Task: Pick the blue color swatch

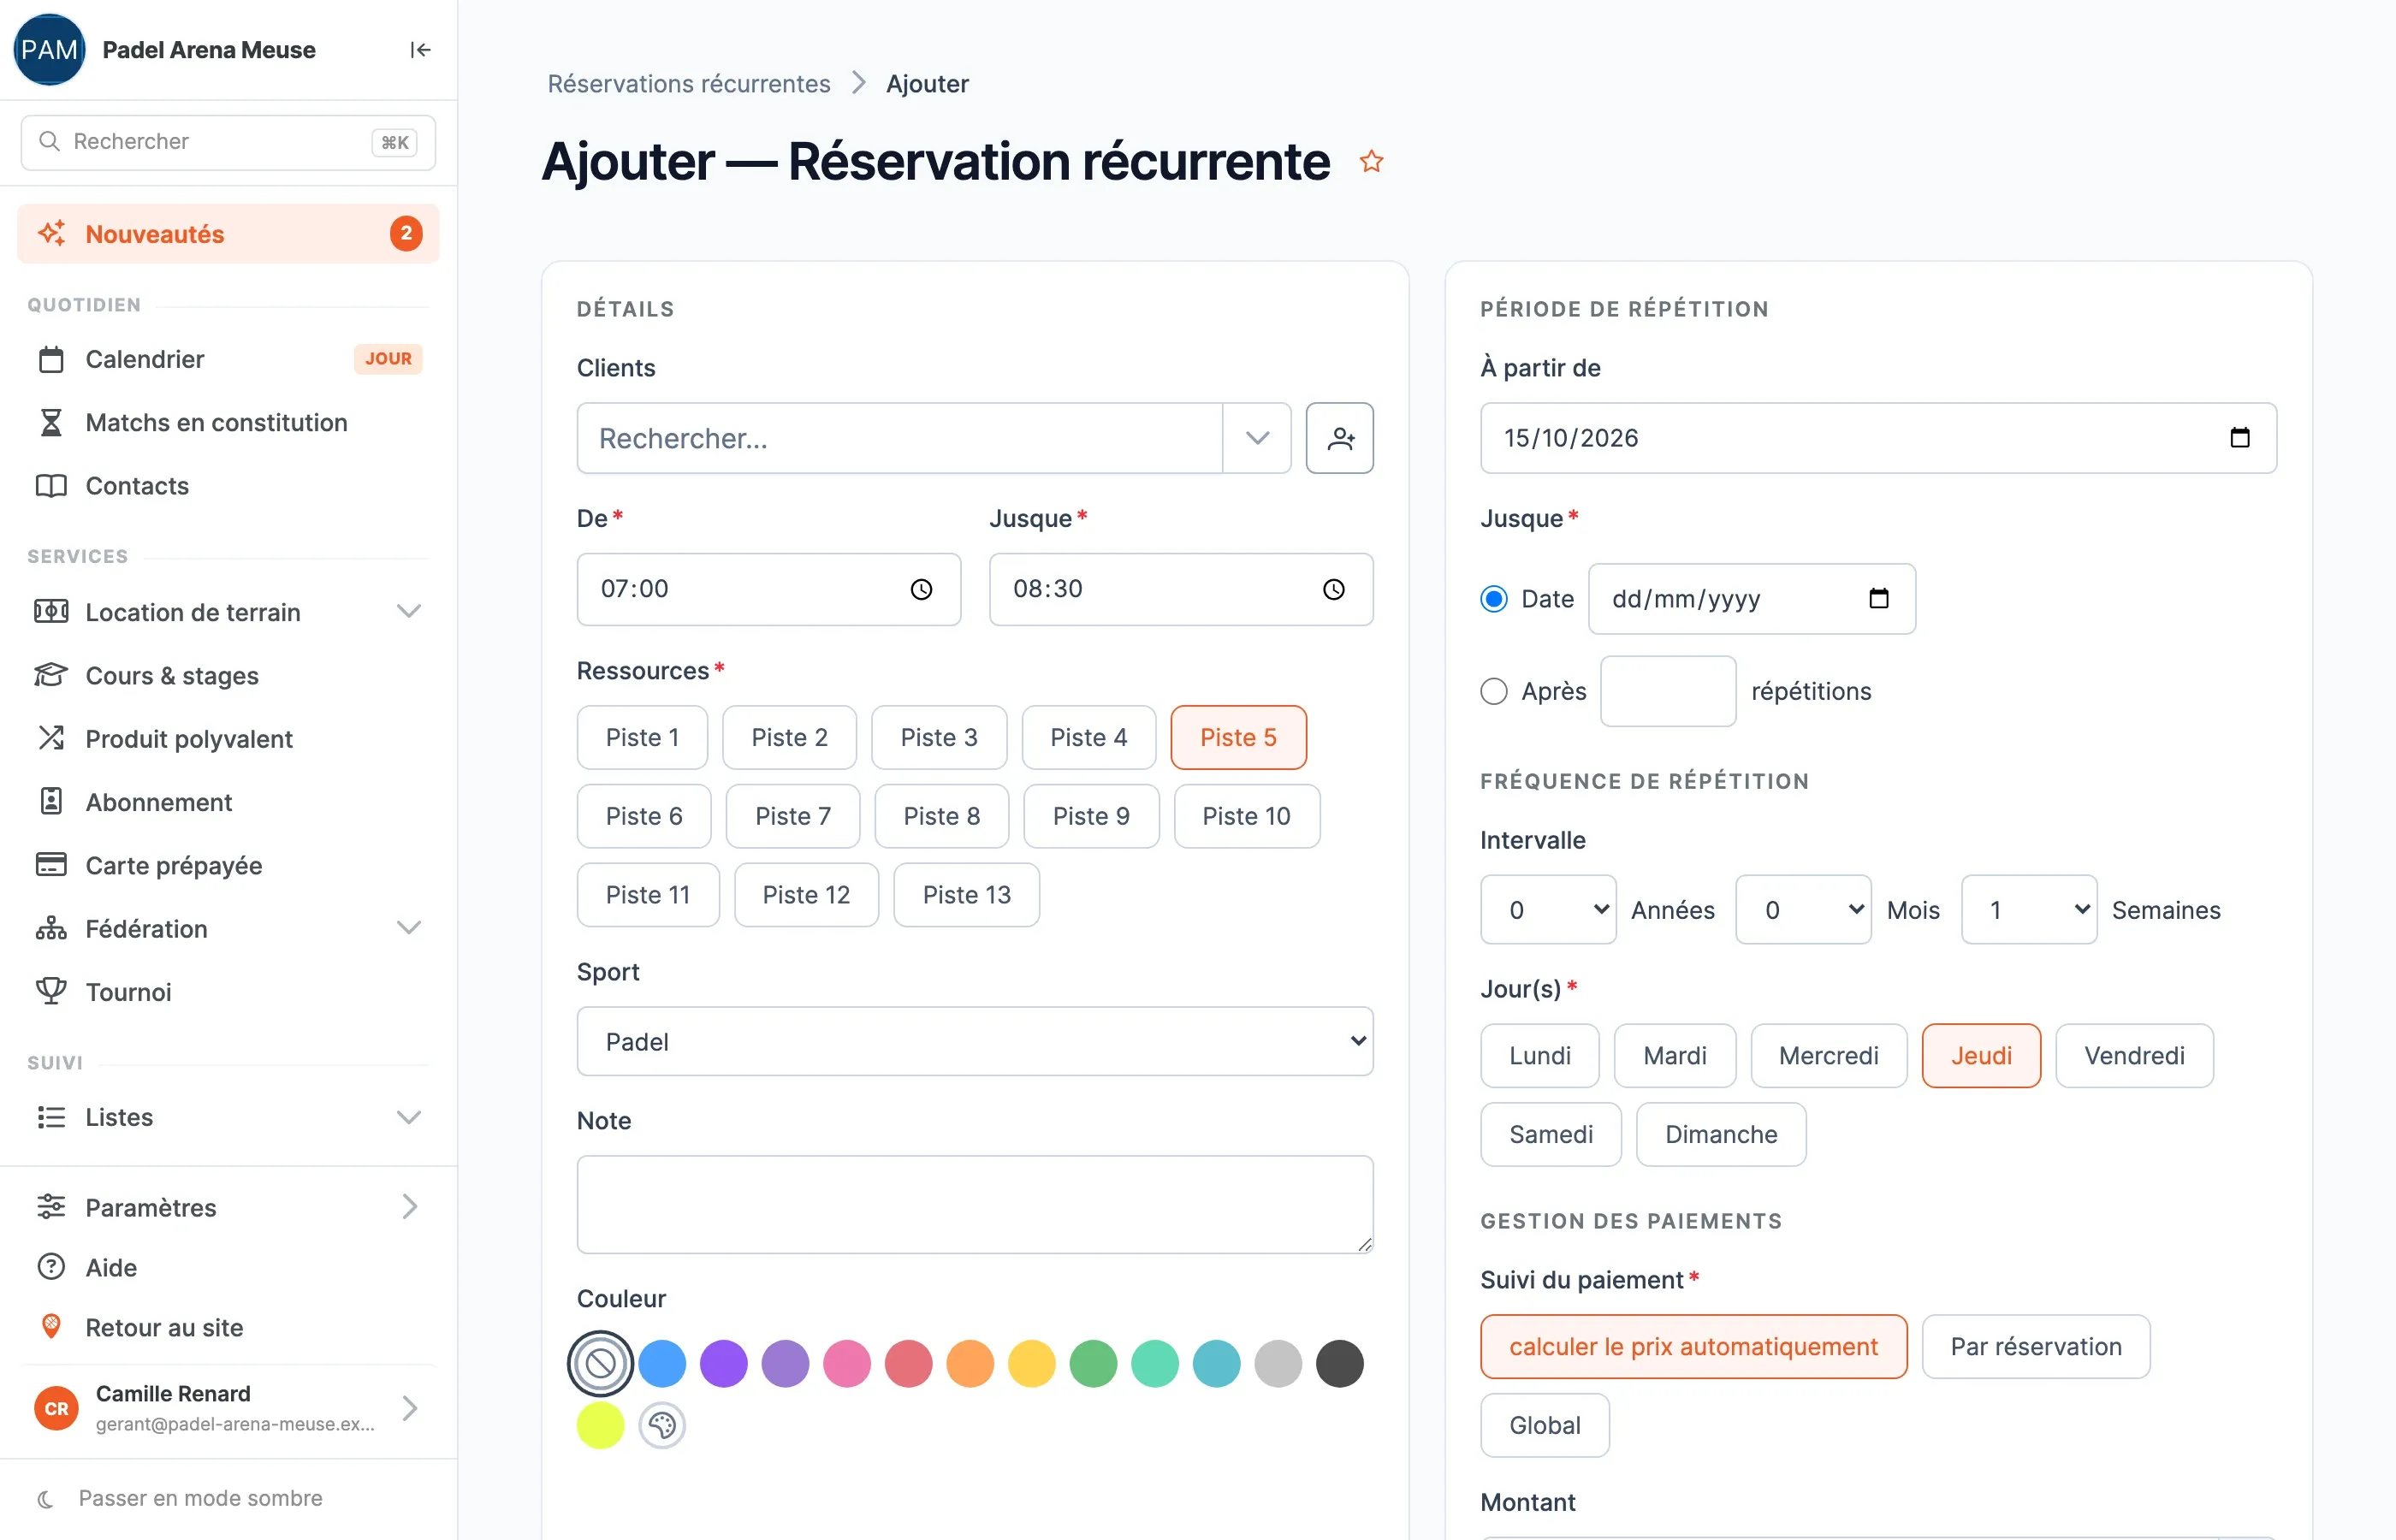Action: pyautogui.click(x=662, y=1363)
